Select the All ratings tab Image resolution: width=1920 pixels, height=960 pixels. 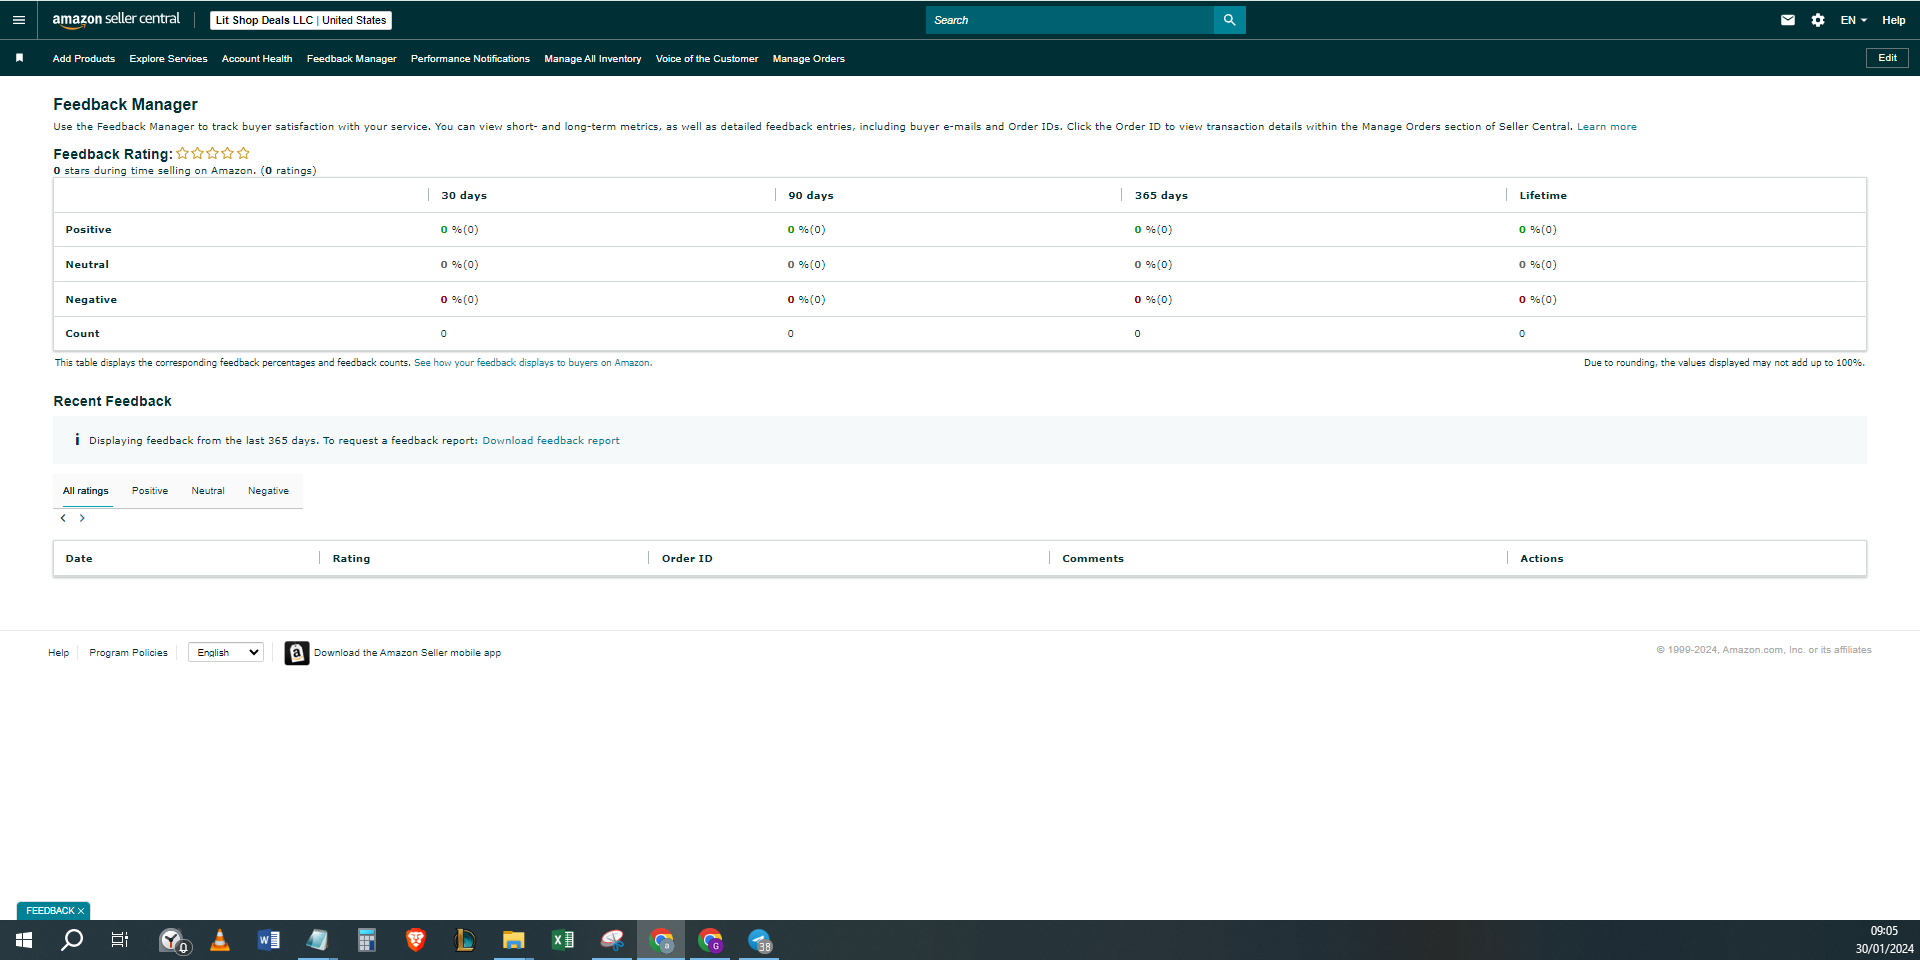coord(86,491)
